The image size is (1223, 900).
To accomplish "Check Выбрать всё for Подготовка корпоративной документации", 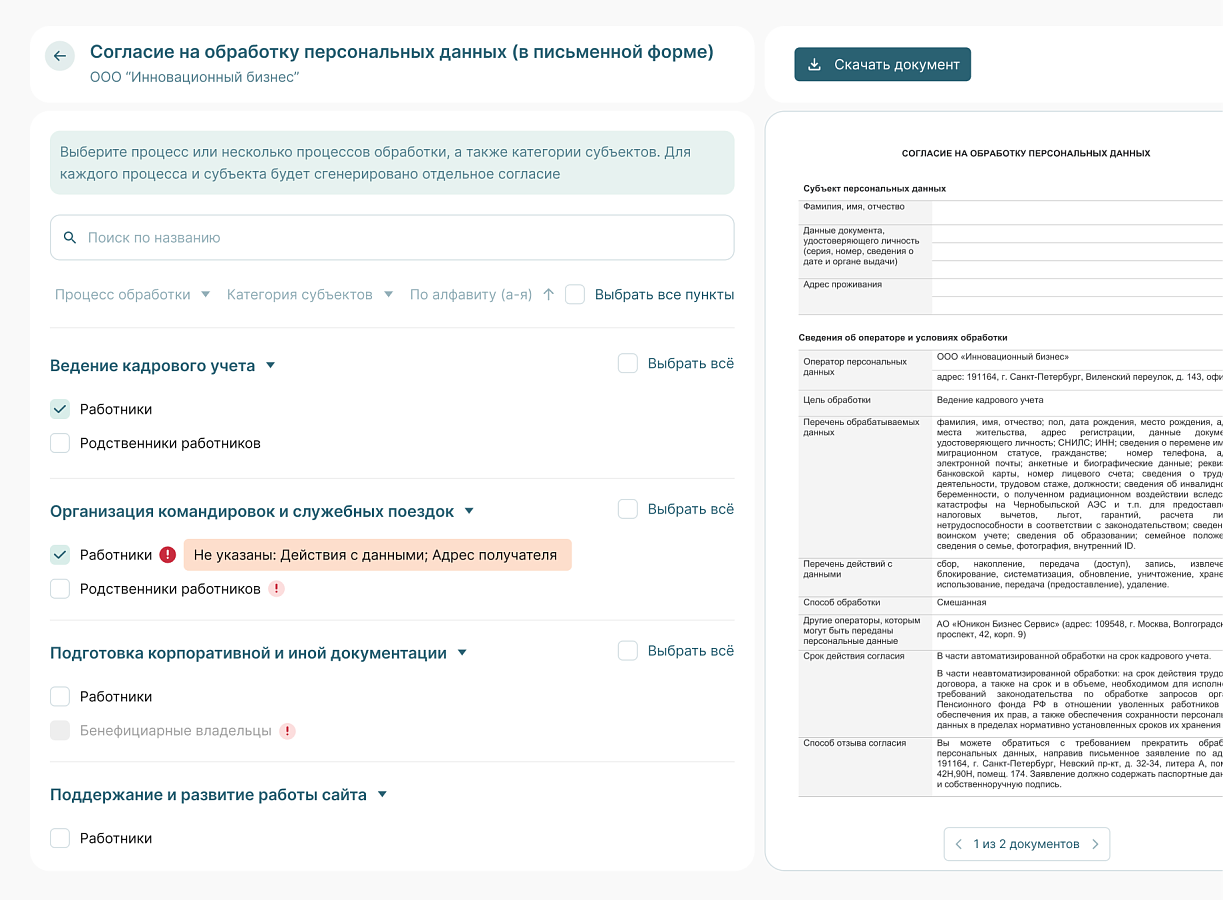I will [x=628, y=652].
